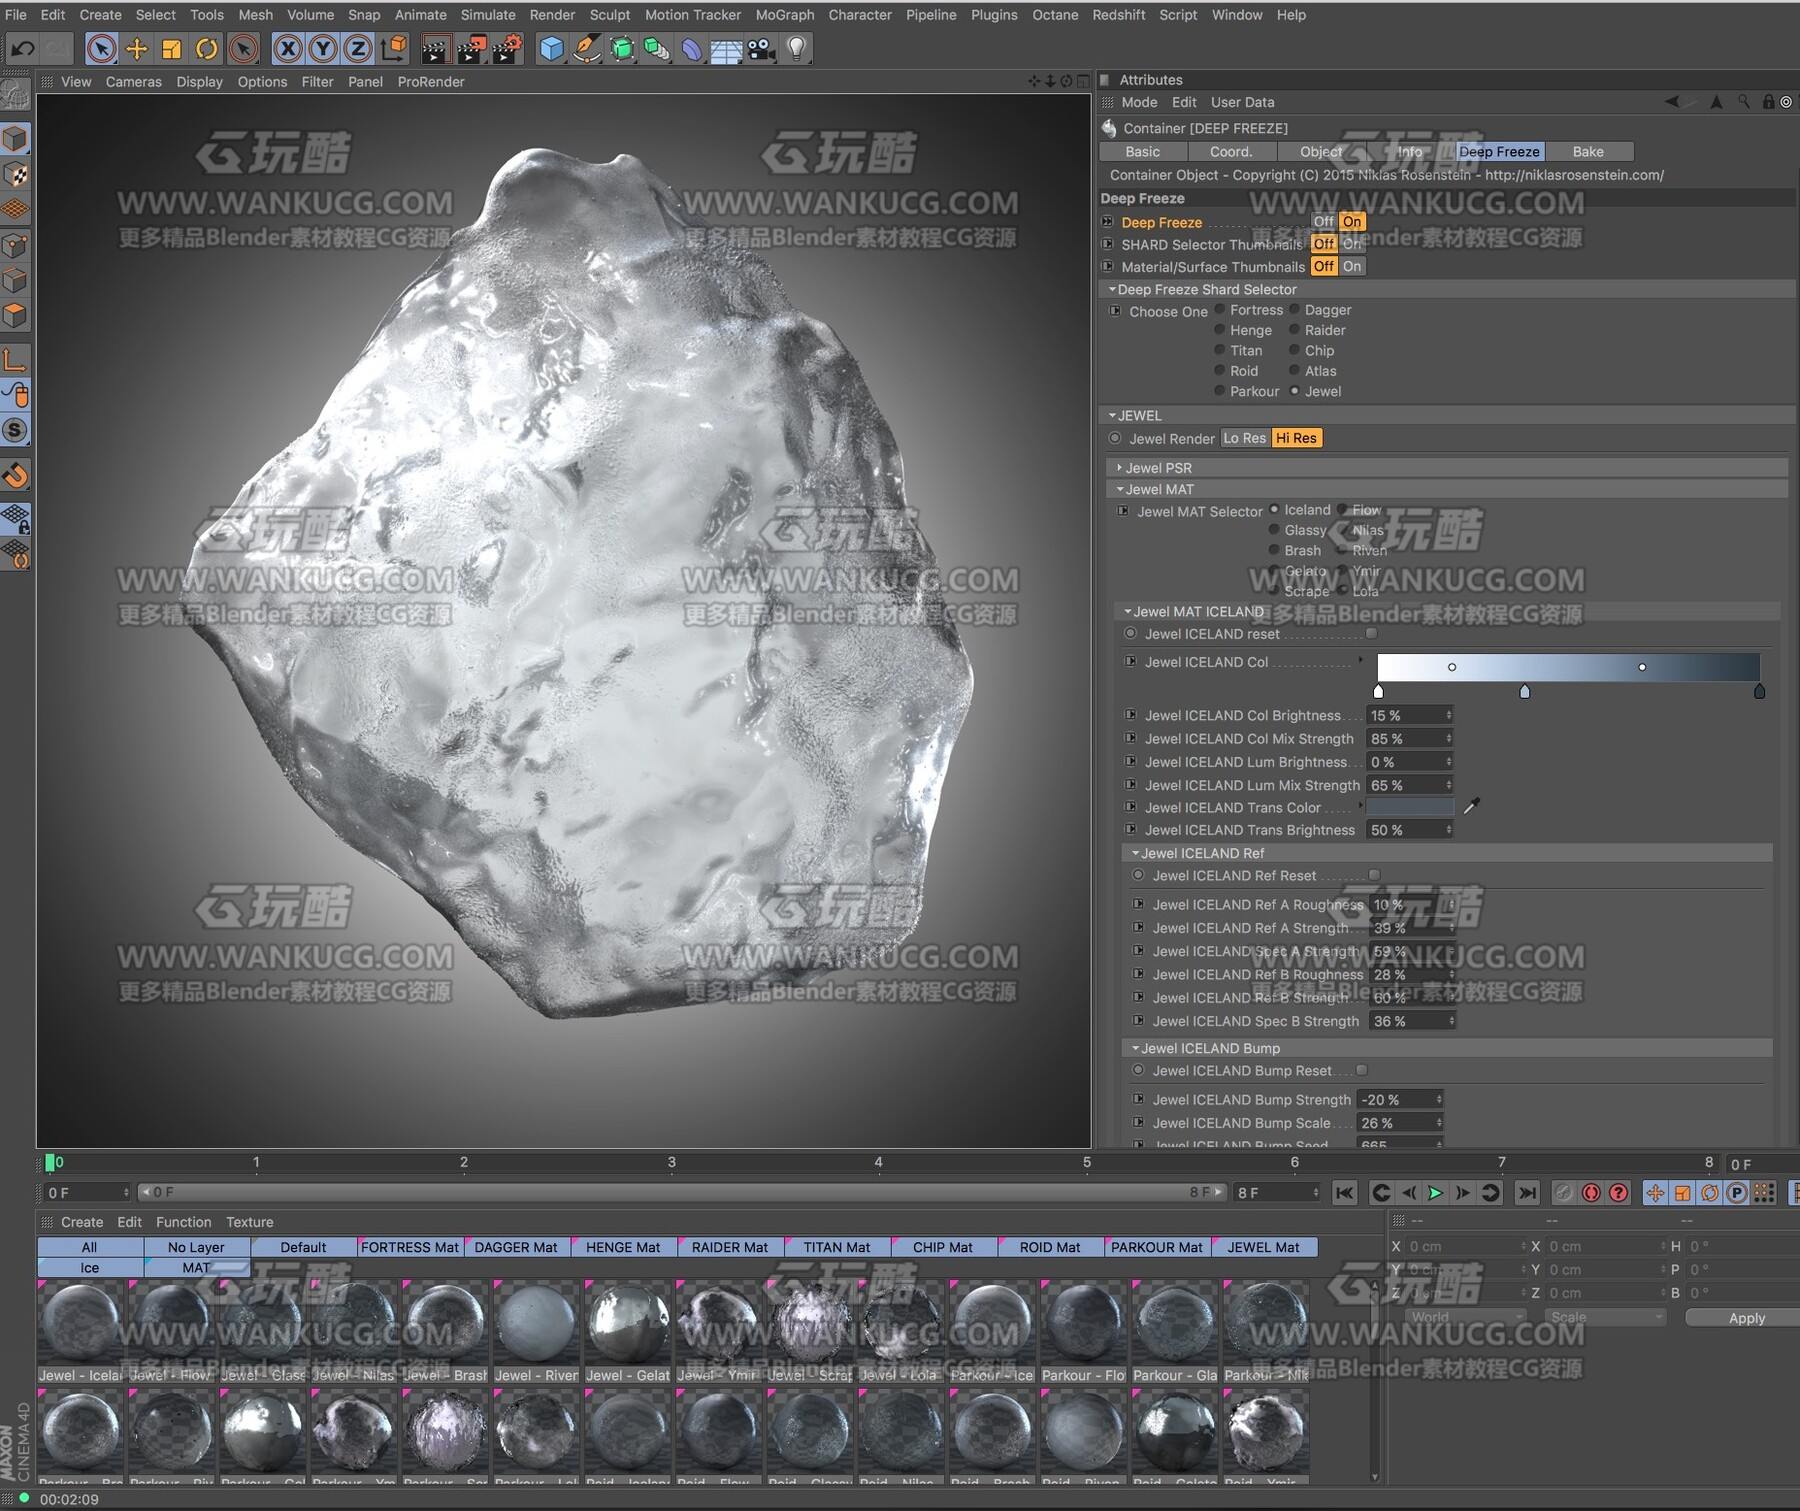Switch to the Bake tab
The height and width of the screenshot is (1511, 1800).
(1588, 152)
